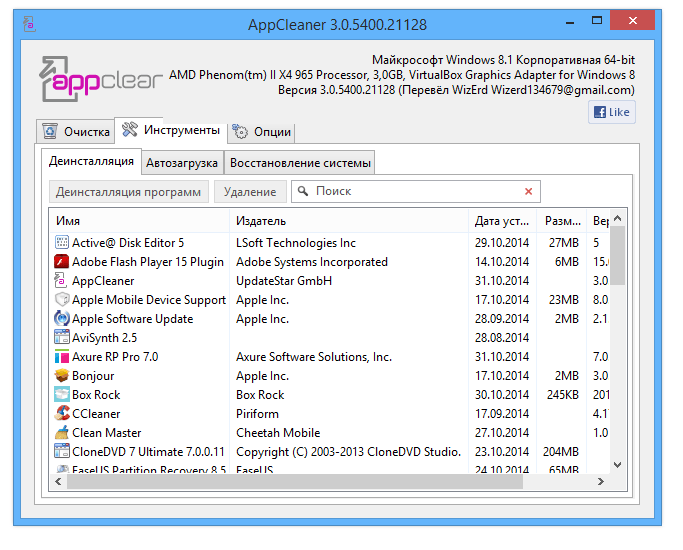Click the AppCleaner title bar icon
This screenshot has height=550, width=683.
[29, 24]
